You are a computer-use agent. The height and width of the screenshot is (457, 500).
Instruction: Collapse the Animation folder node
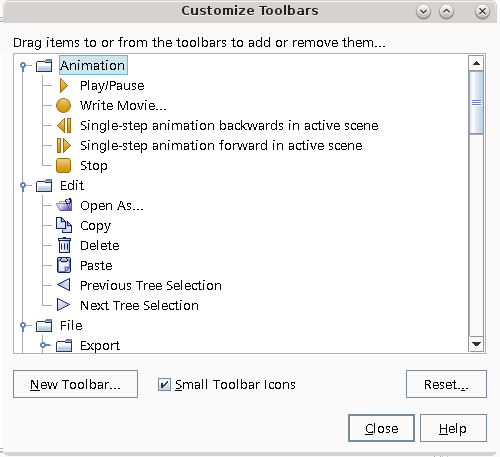[23, 66]
